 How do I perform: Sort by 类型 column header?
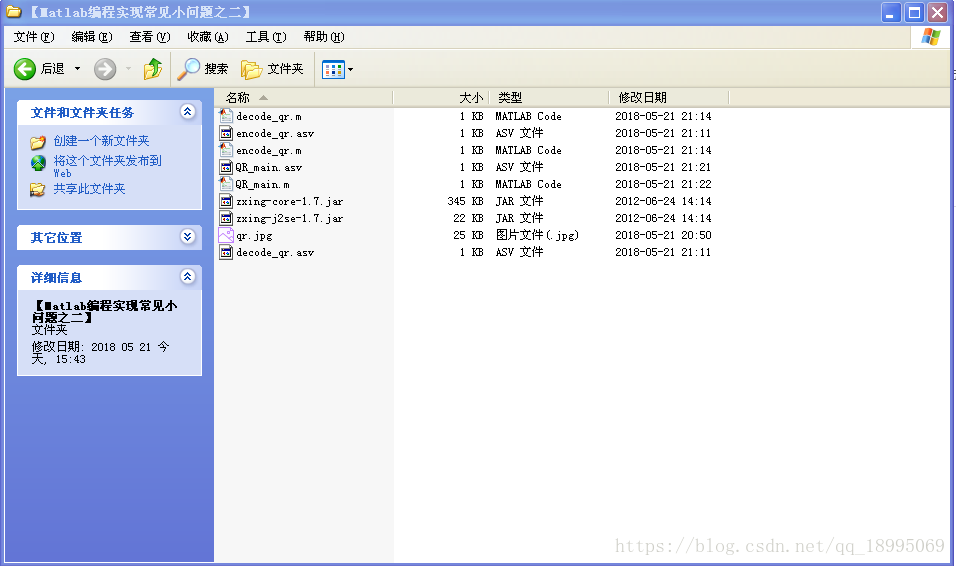coord(549,98)
